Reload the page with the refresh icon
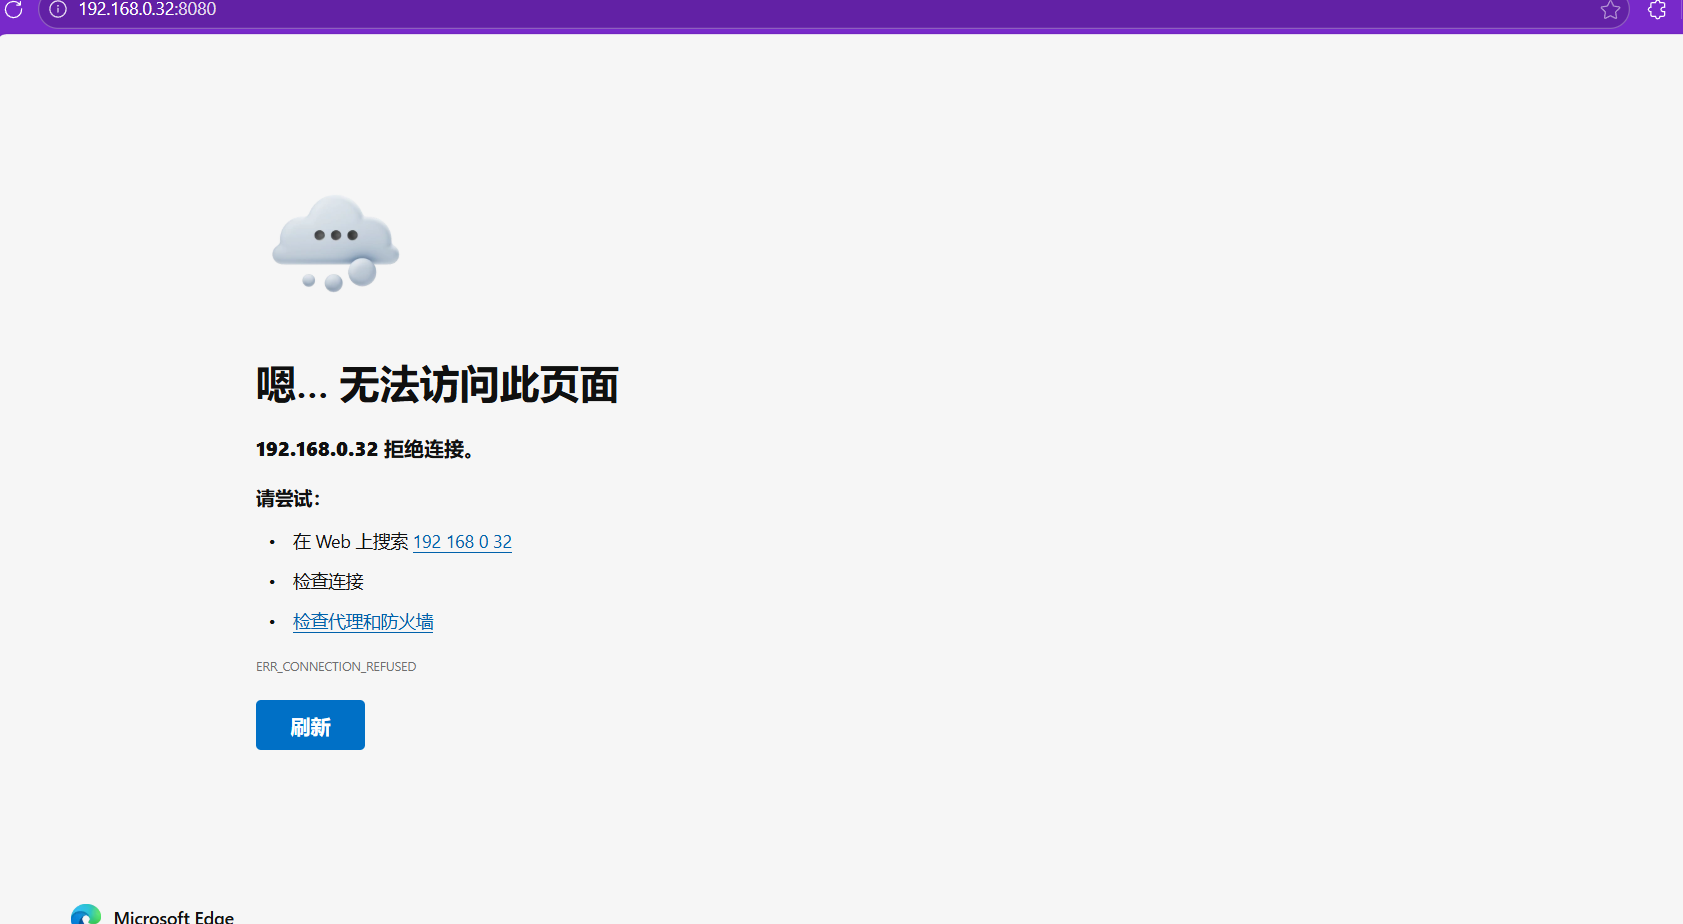Screen dimensions: 1683x924 click(14, 9)
